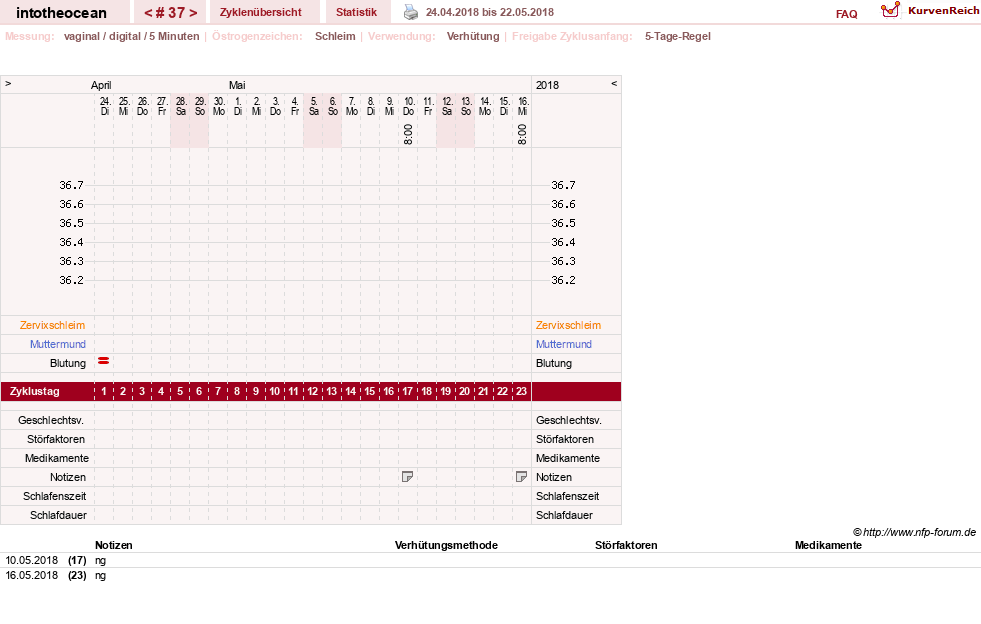
Task: Click the red bleeding marker on day 1
Action: 104,361
